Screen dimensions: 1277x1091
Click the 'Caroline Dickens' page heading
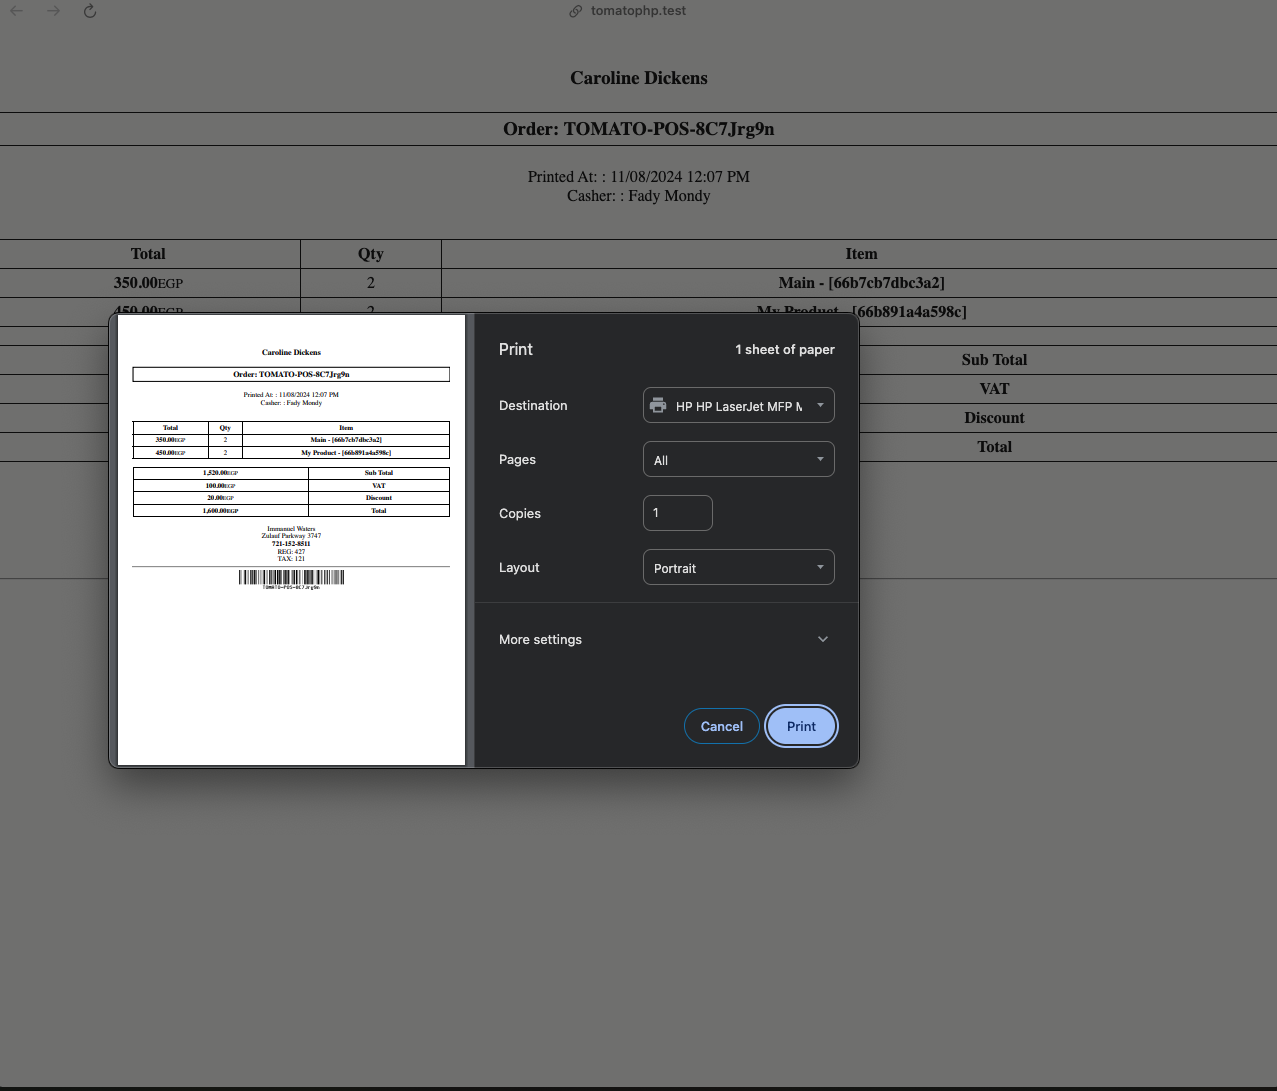tap(639, 78)
